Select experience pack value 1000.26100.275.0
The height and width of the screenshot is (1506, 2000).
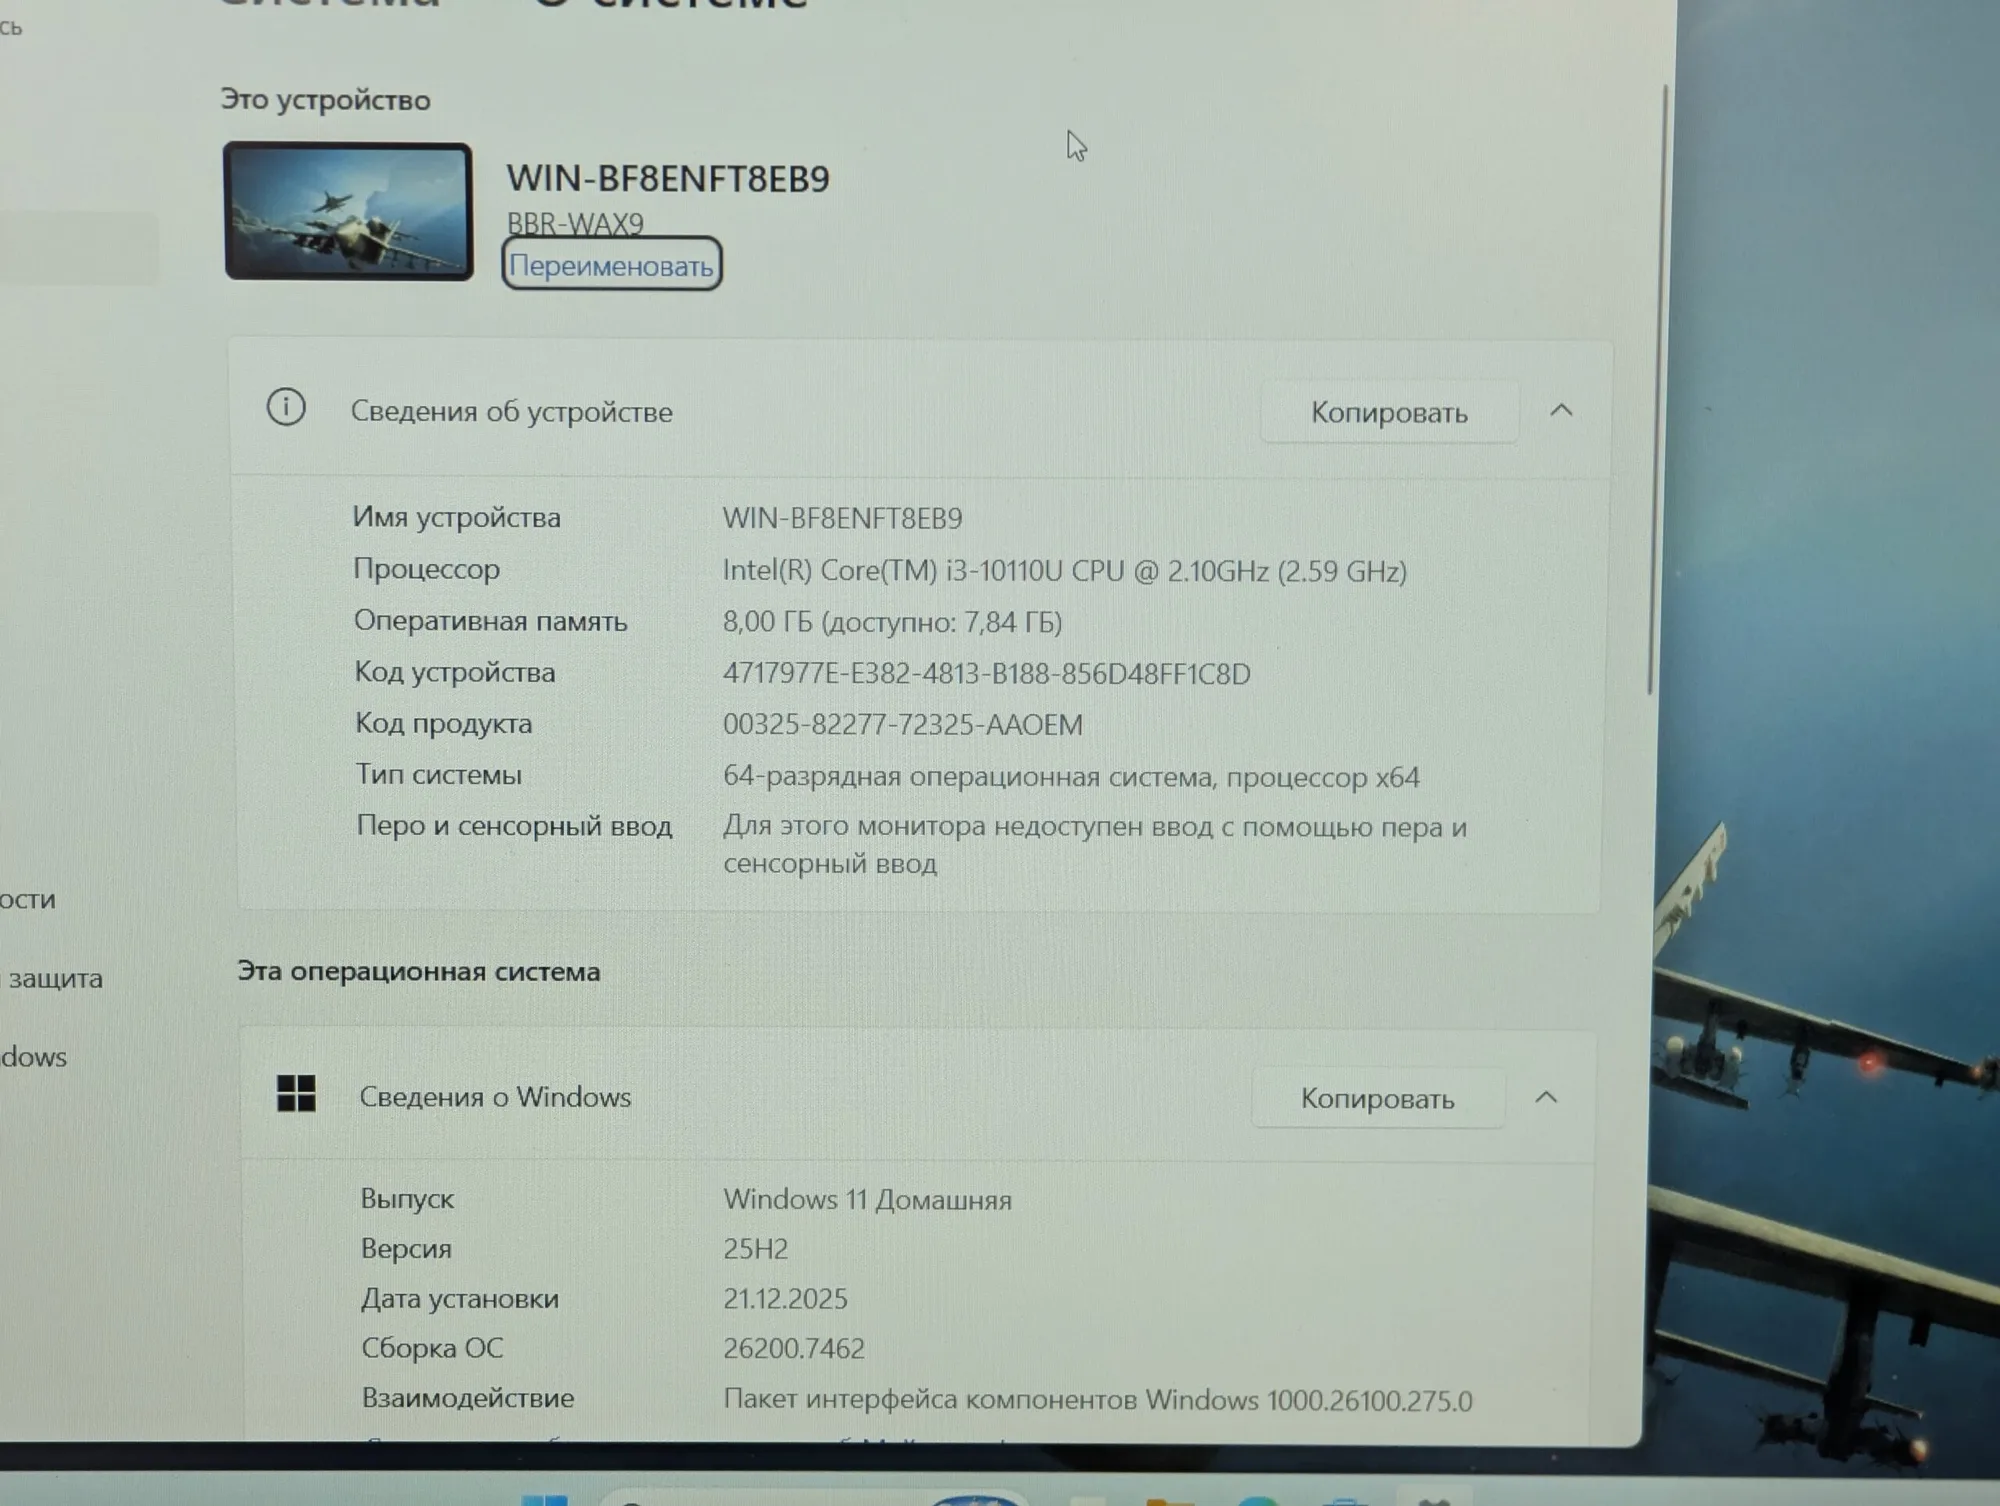click(x=1098, y=1400)
